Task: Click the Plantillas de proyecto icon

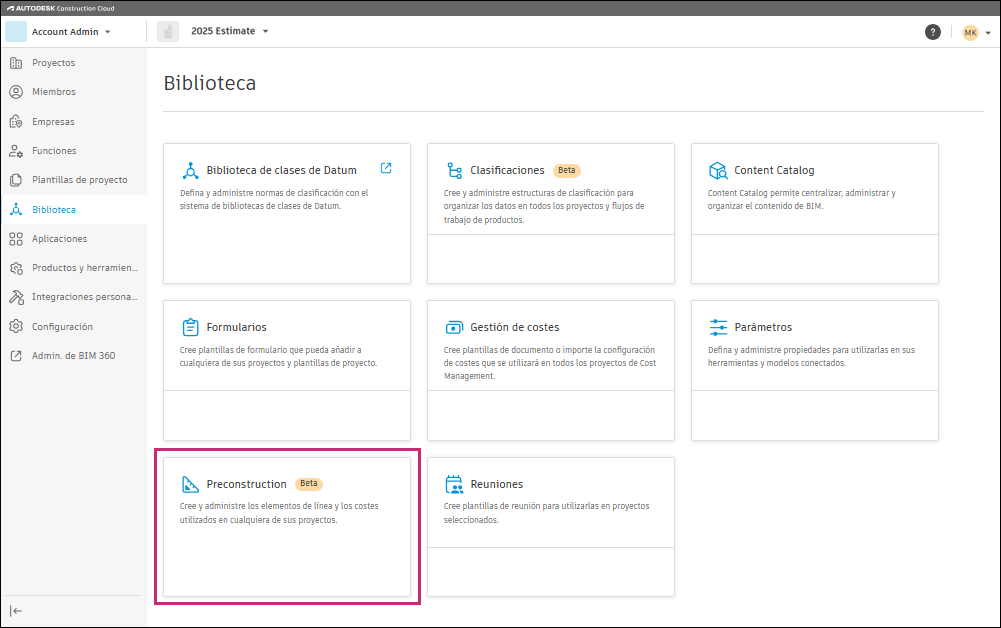Action: point(16,180)
